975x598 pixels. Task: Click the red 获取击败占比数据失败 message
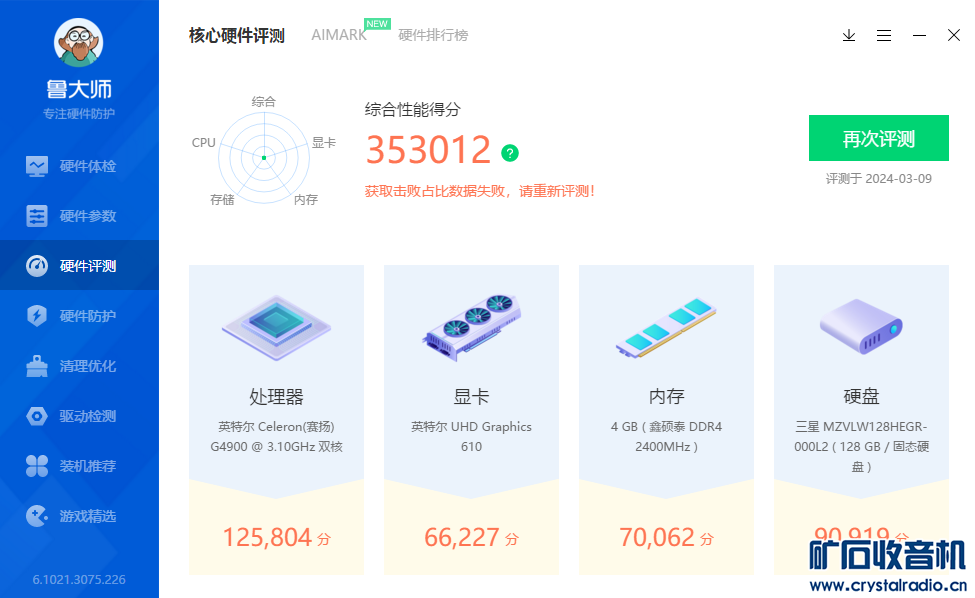click(480, 191)
